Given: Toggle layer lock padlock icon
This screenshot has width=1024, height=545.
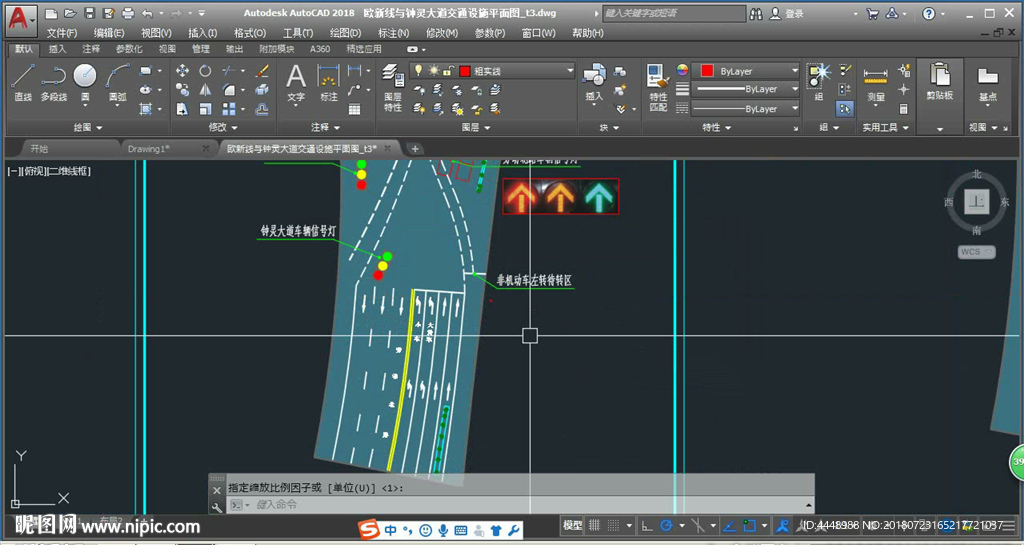Looking at the screenshot, I should tap(448, 70).
